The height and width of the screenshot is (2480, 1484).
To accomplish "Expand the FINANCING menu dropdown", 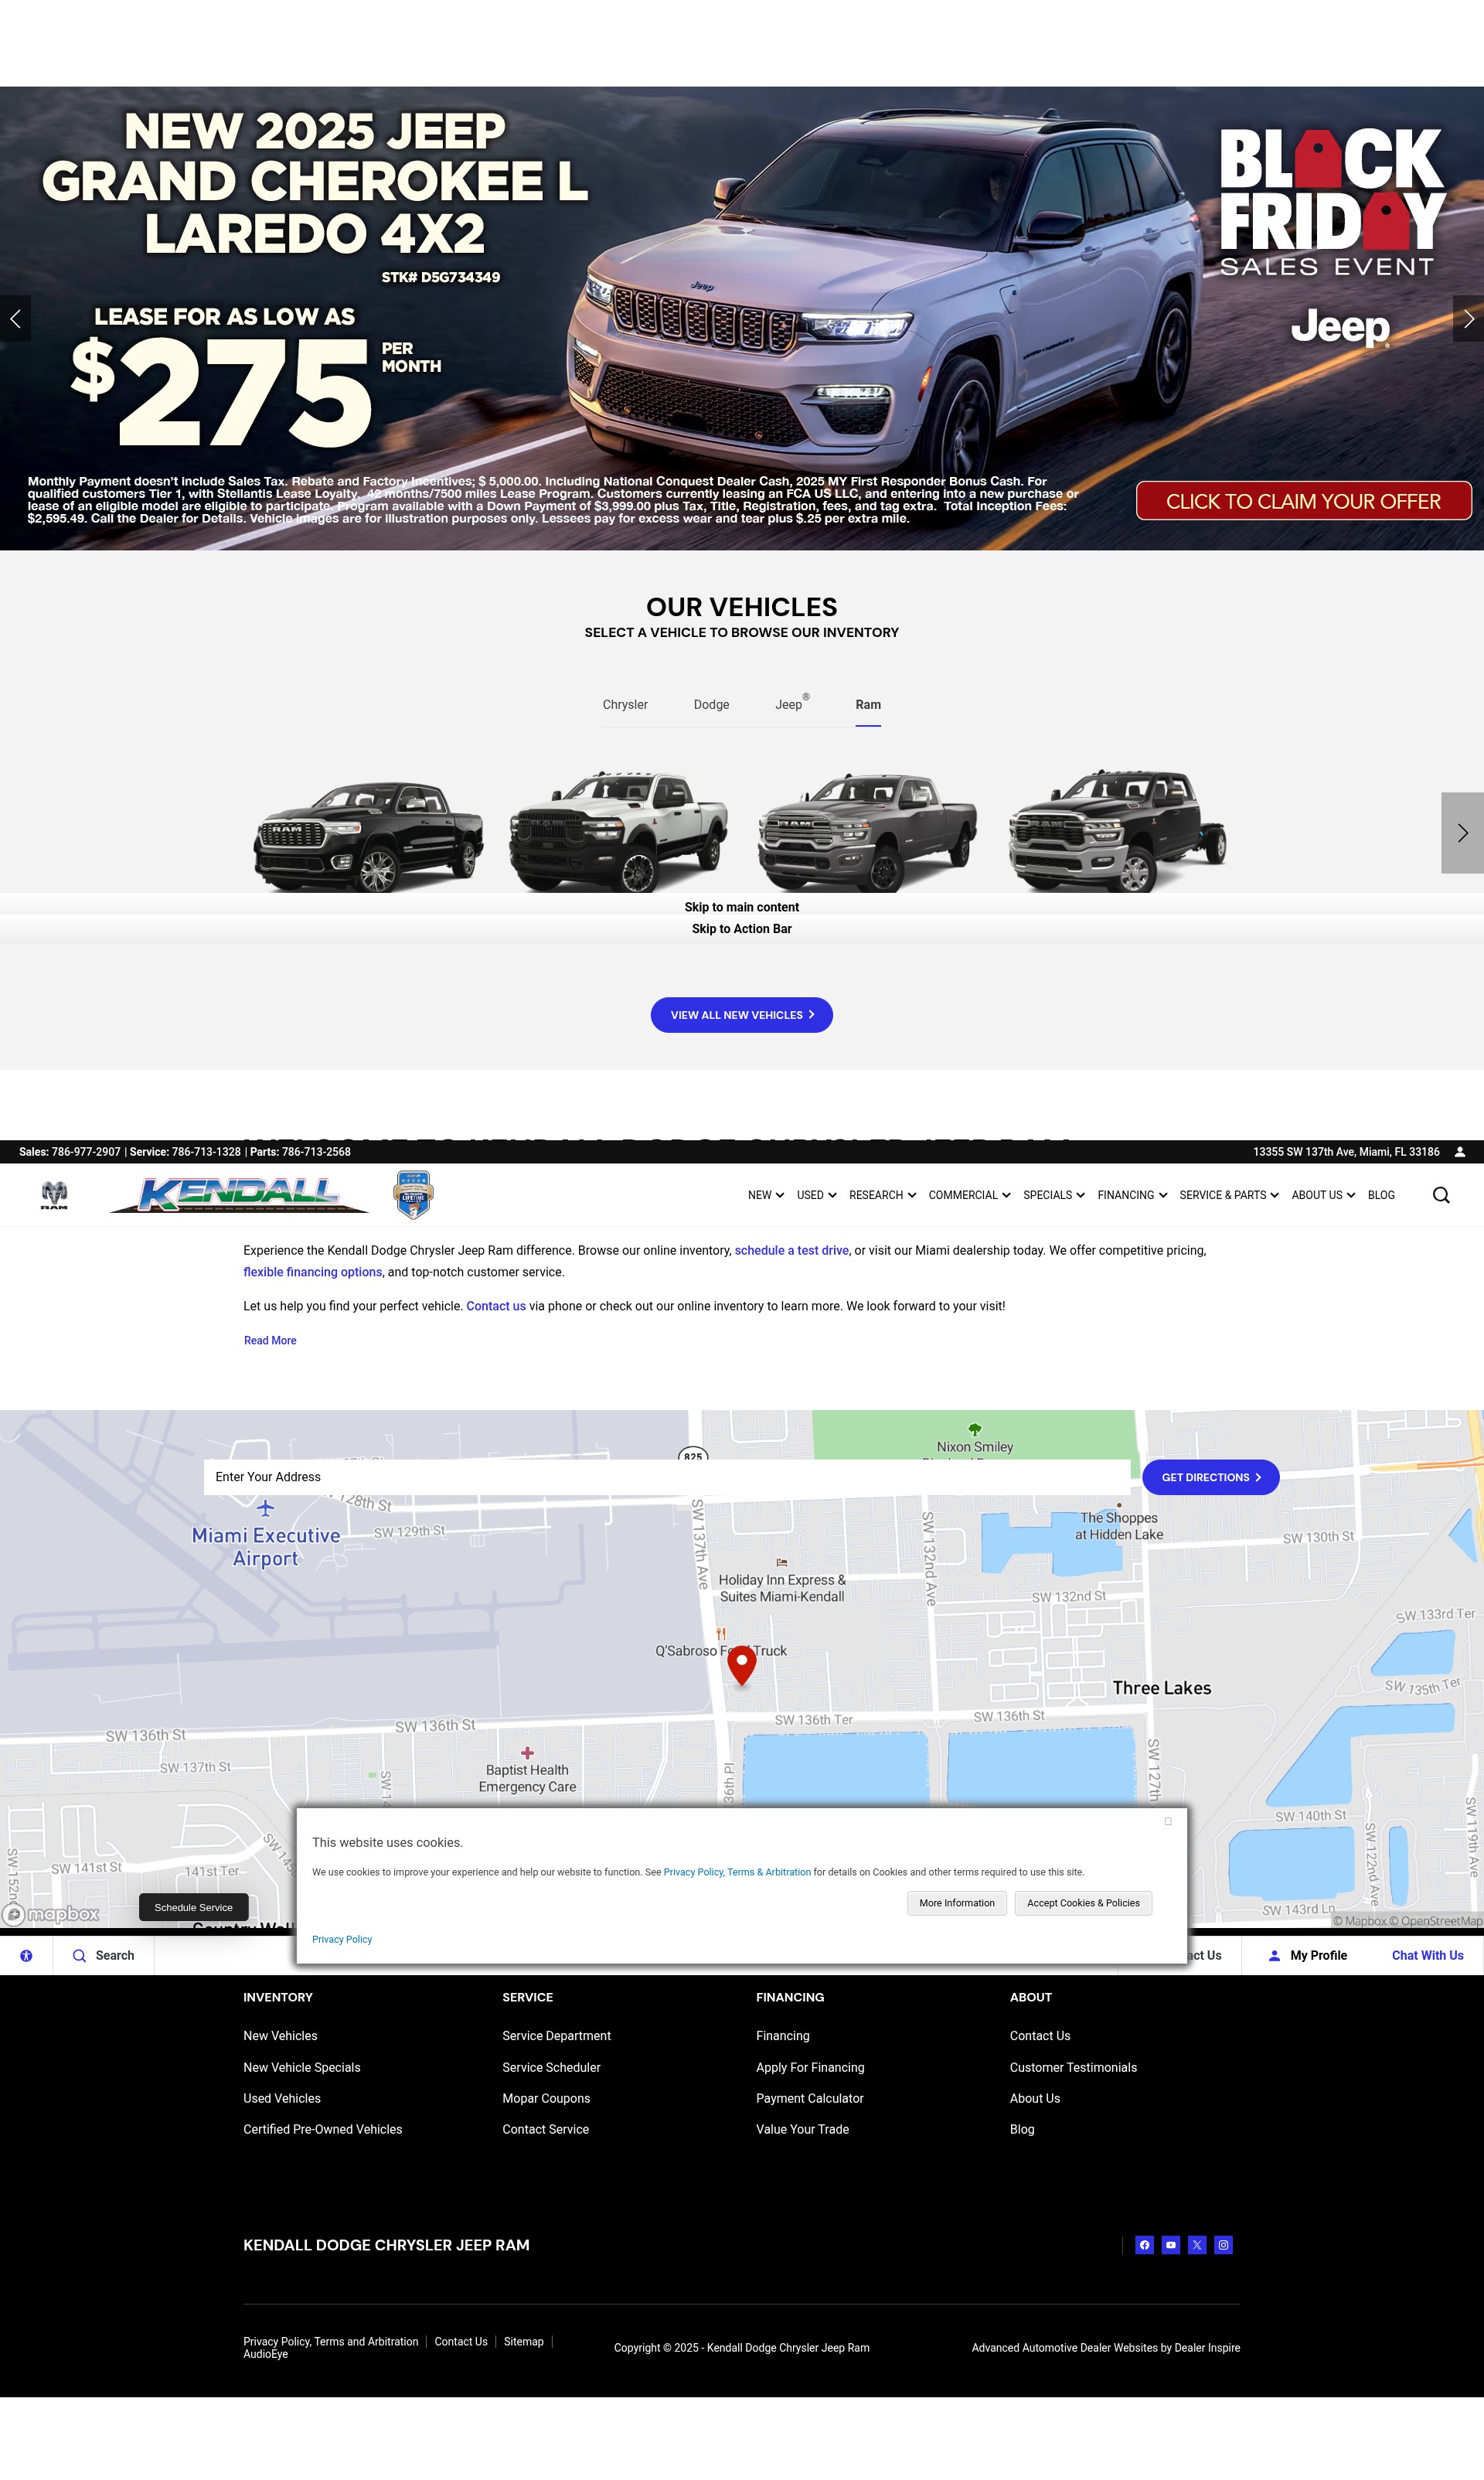I will click(x=1133, y=1195).
